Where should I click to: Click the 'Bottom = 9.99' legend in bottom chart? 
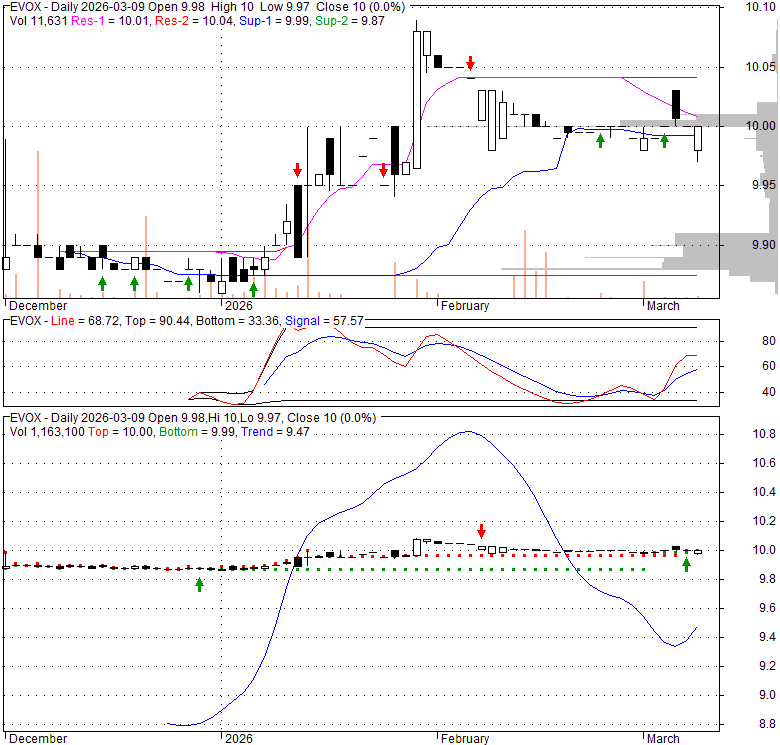point(197,432)
